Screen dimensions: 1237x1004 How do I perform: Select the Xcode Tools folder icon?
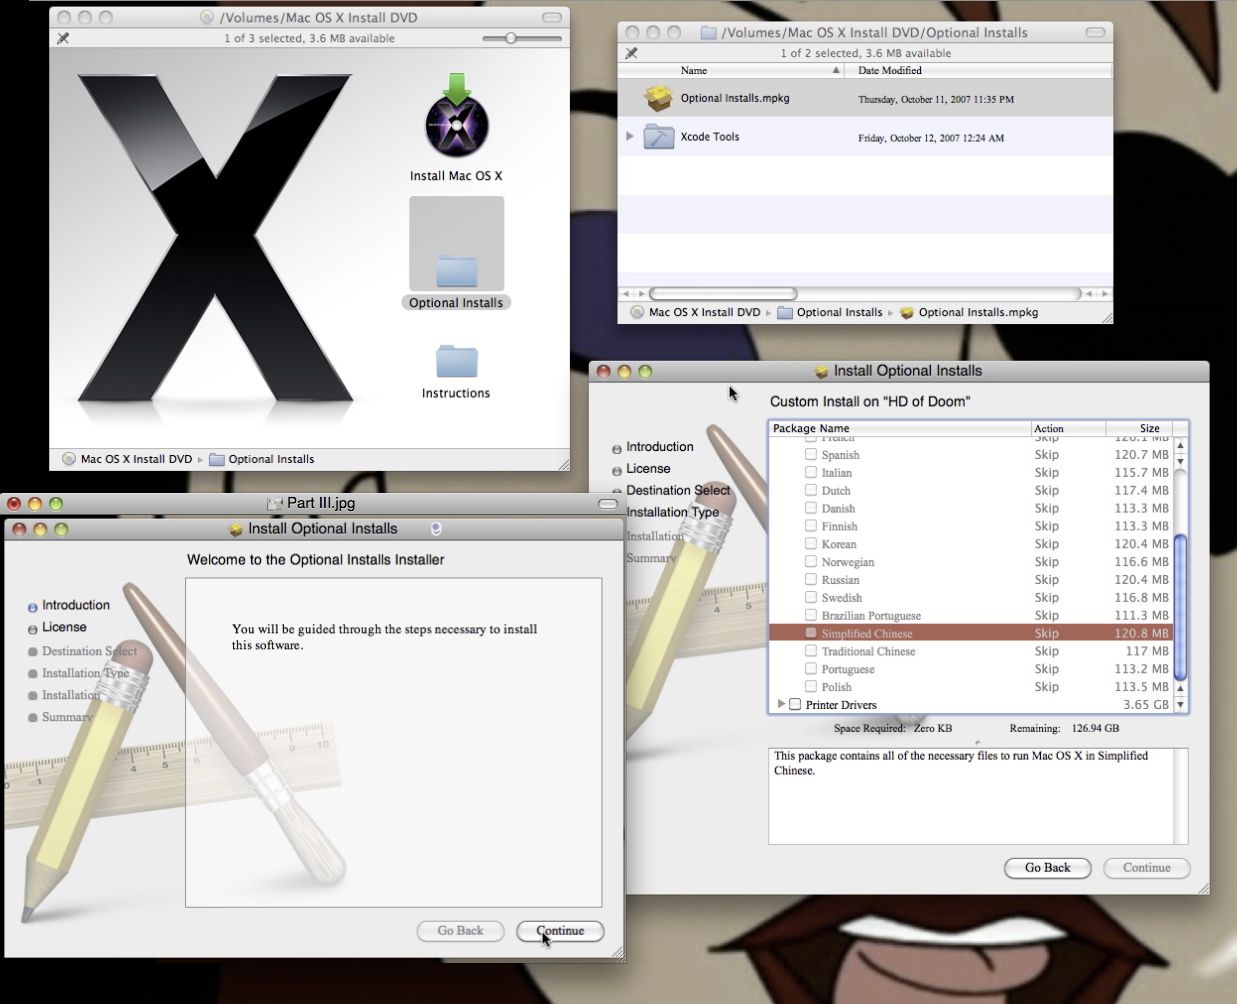pyautogui.click(x=659, y=136)
